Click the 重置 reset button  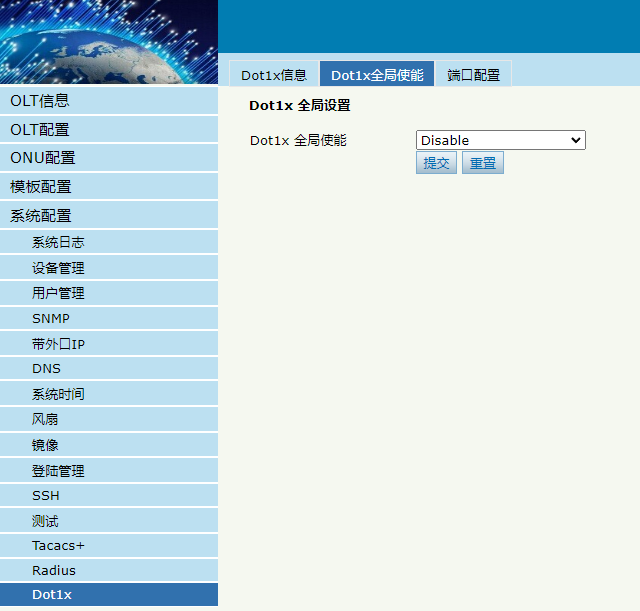click(x=482, y=162)
